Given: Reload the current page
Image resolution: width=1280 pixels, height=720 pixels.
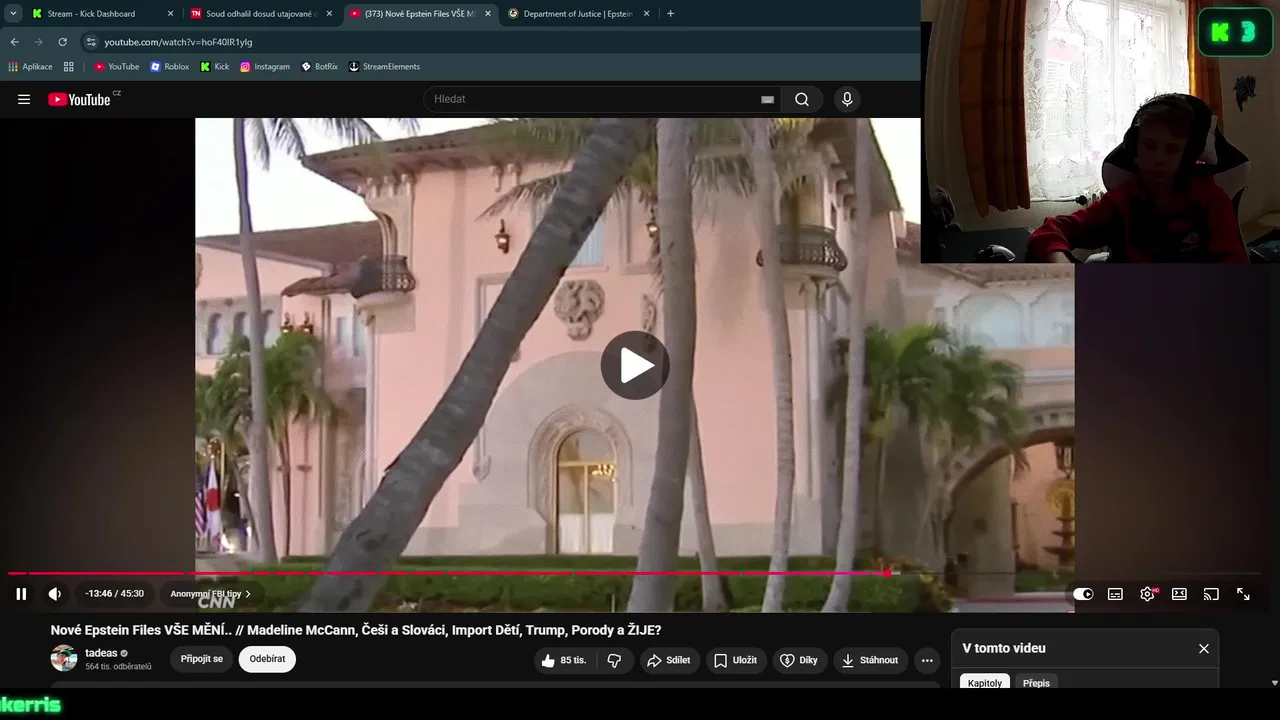Looking at the screenshot, I should click(x=63, y=42).
